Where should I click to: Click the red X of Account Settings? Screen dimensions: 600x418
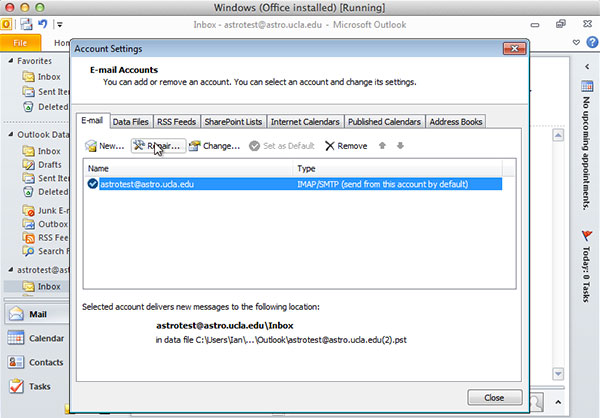point(514,49)
